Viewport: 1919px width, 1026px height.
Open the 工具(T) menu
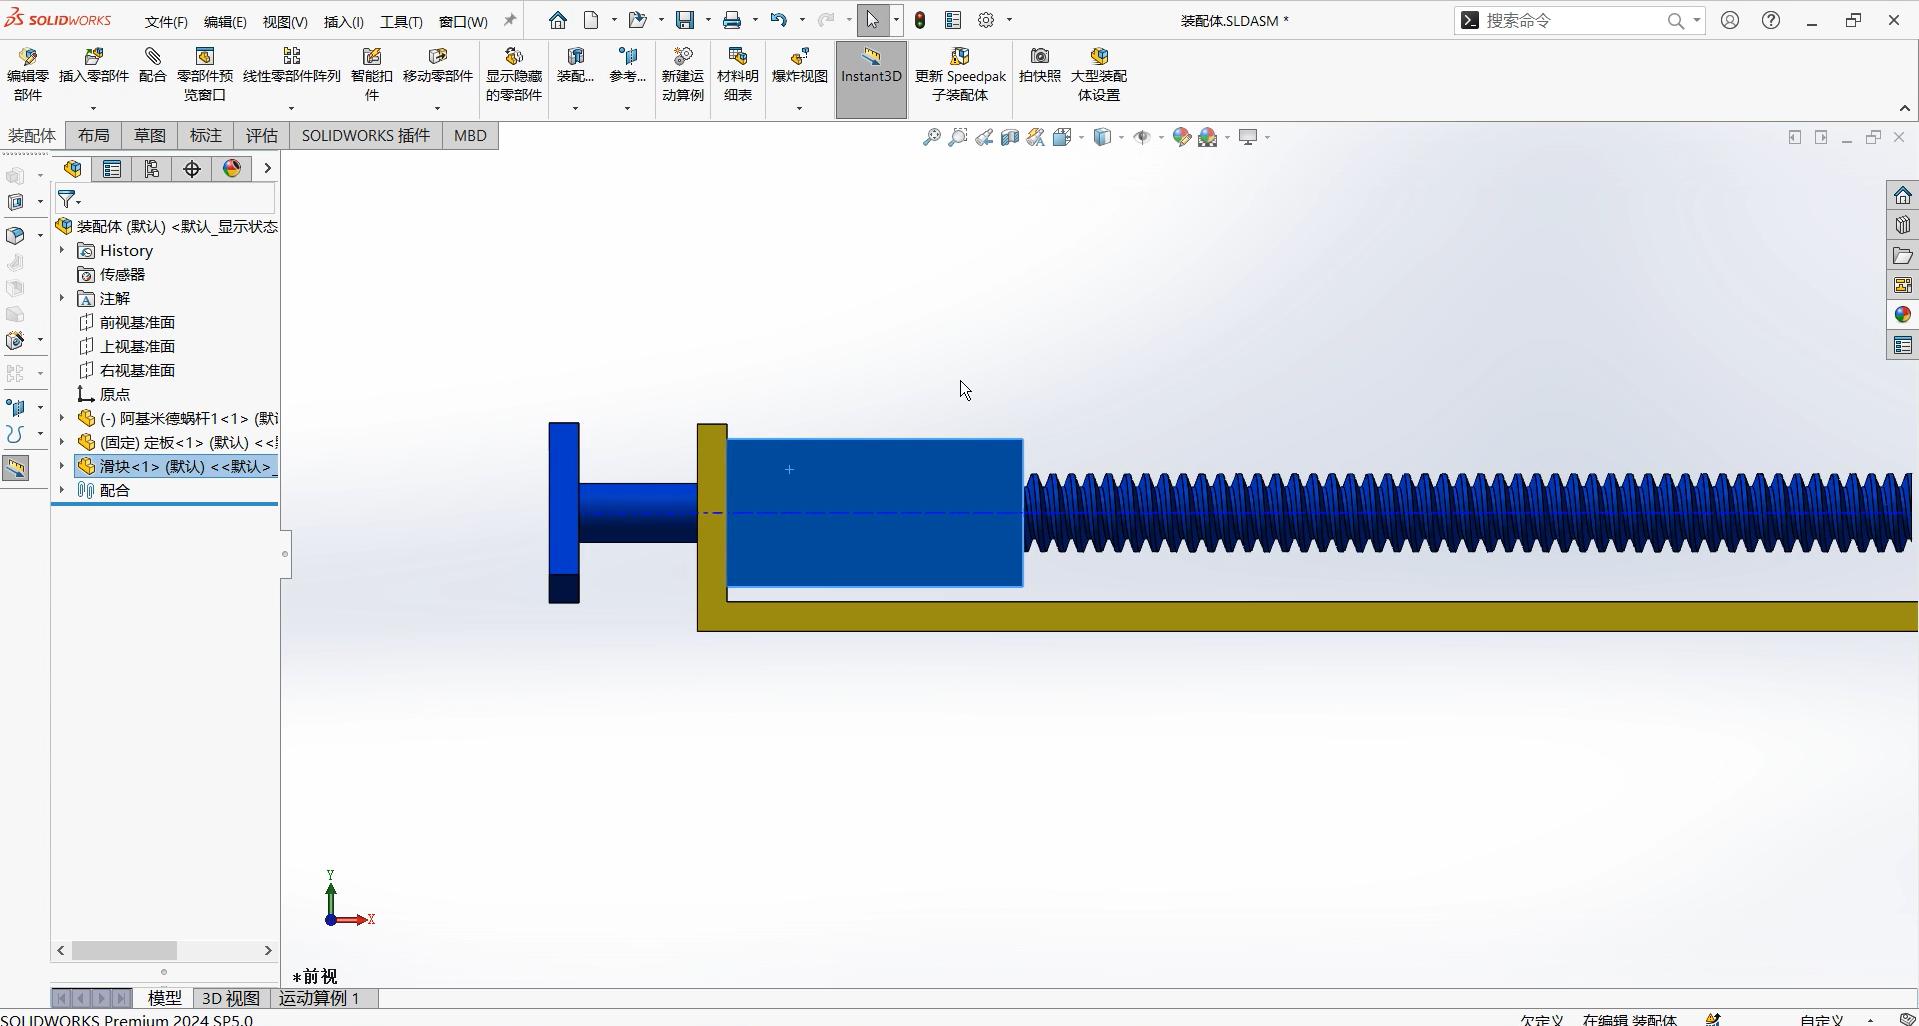point(401,21)
